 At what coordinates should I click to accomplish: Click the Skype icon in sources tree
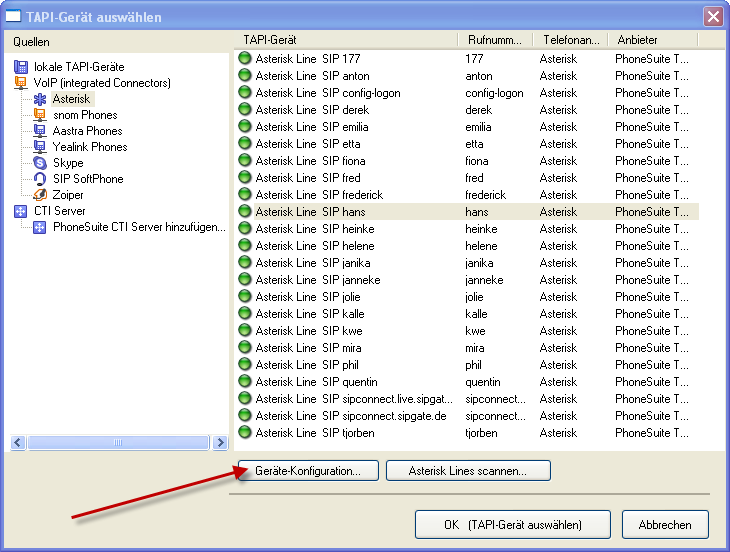(x=40, y=163)
